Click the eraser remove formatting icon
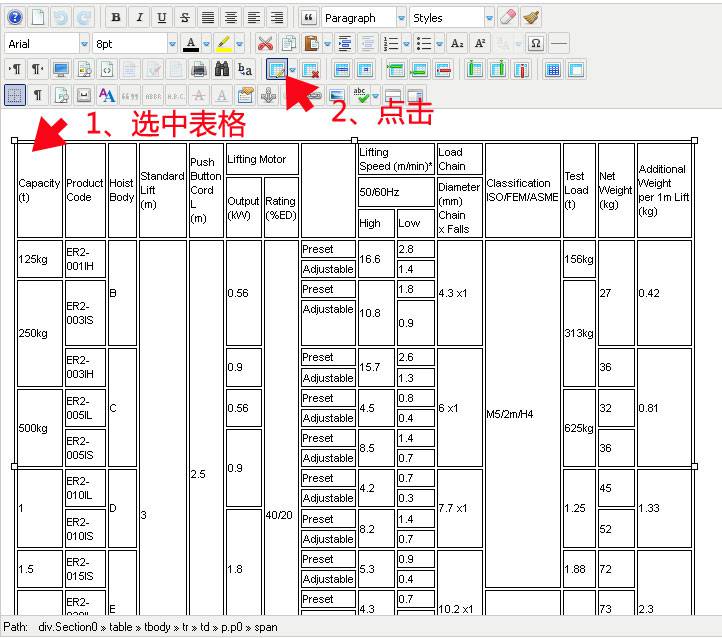722x638 pixels. 508,17
